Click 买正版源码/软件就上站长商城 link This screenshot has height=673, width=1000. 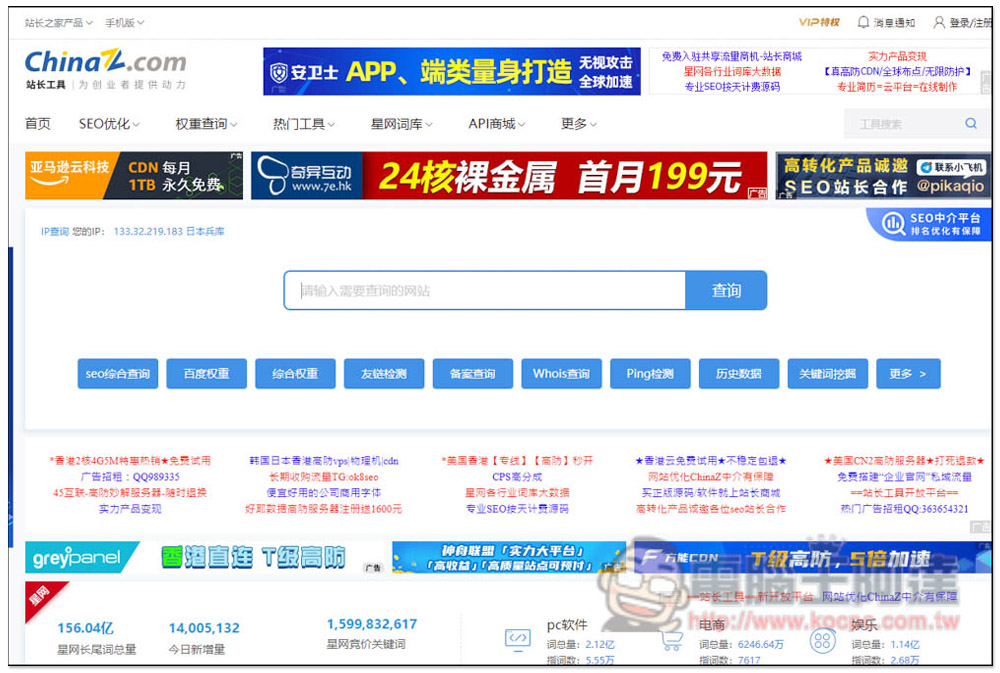(711, 492)
